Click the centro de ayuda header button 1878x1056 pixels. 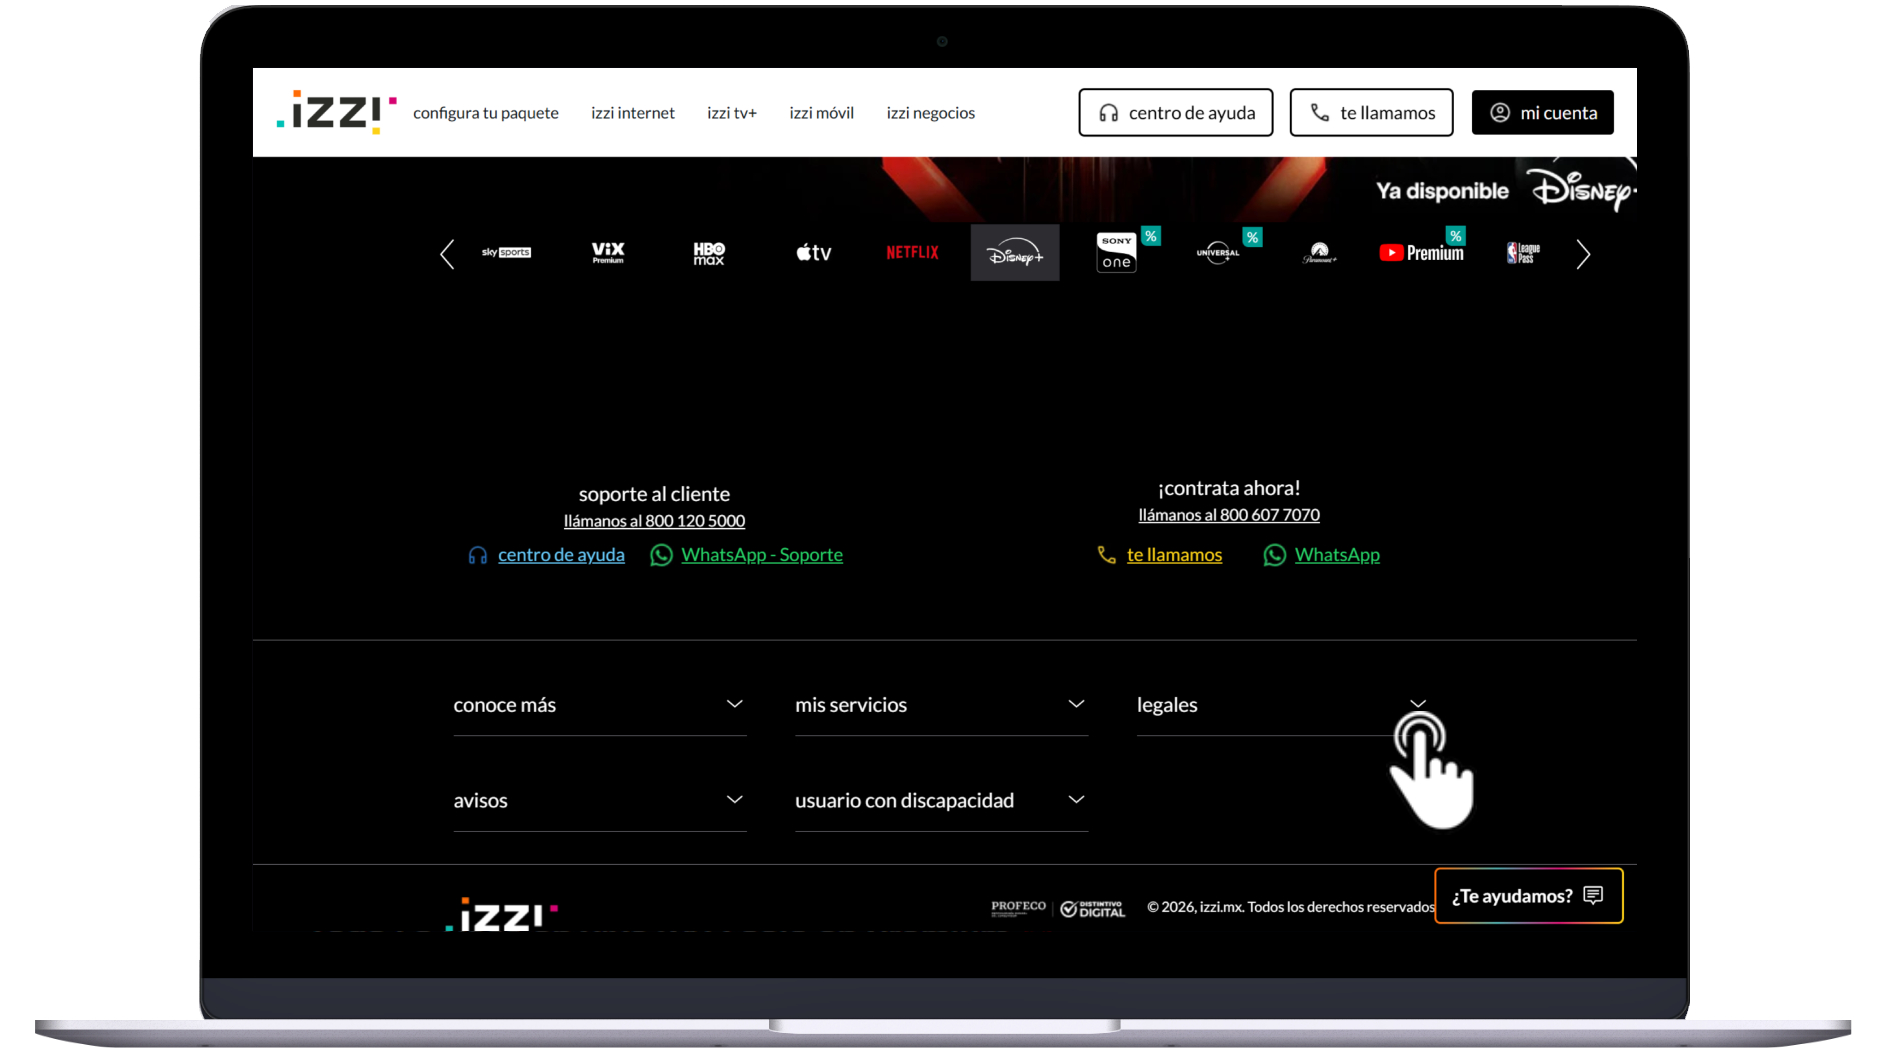[x=1176, y=112]
